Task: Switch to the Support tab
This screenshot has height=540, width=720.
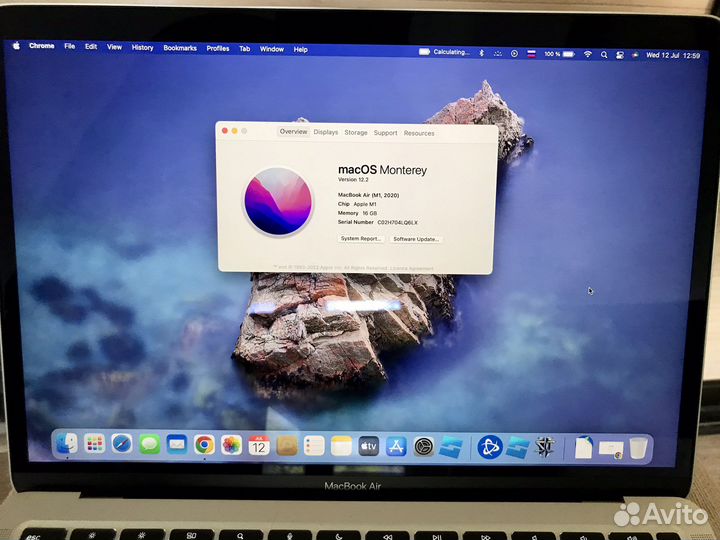Action: (385, 133)
